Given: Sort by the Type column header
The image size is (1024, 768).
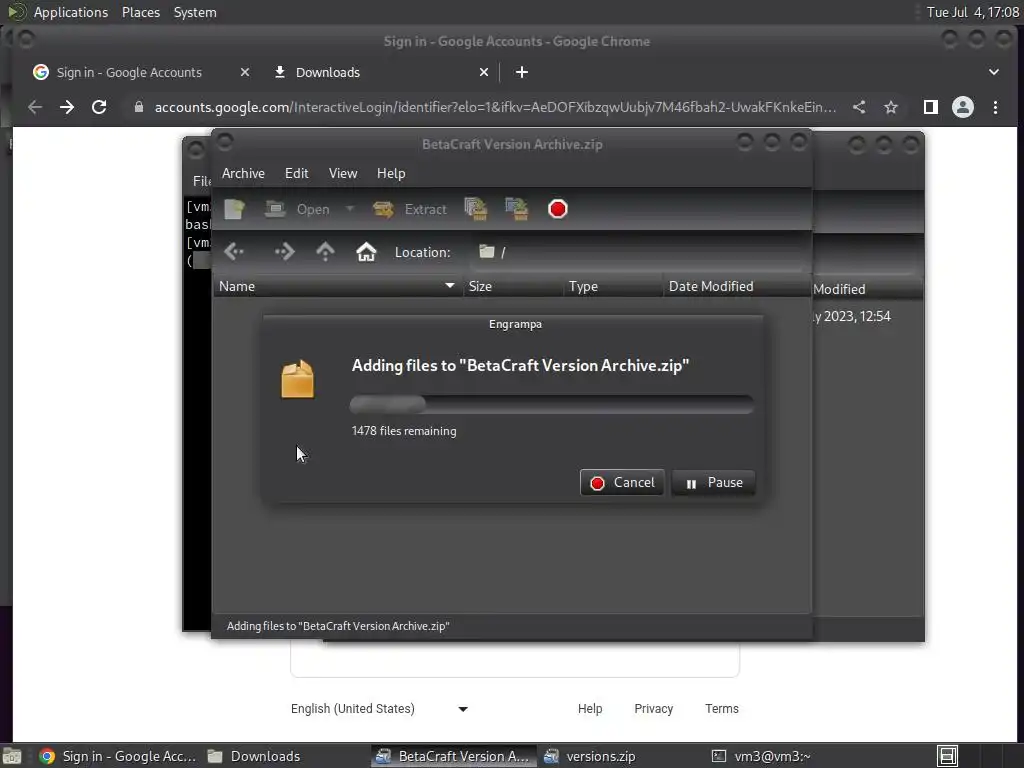Looking at the screenshot, I should pyautogui.click(x=613, y=286).
